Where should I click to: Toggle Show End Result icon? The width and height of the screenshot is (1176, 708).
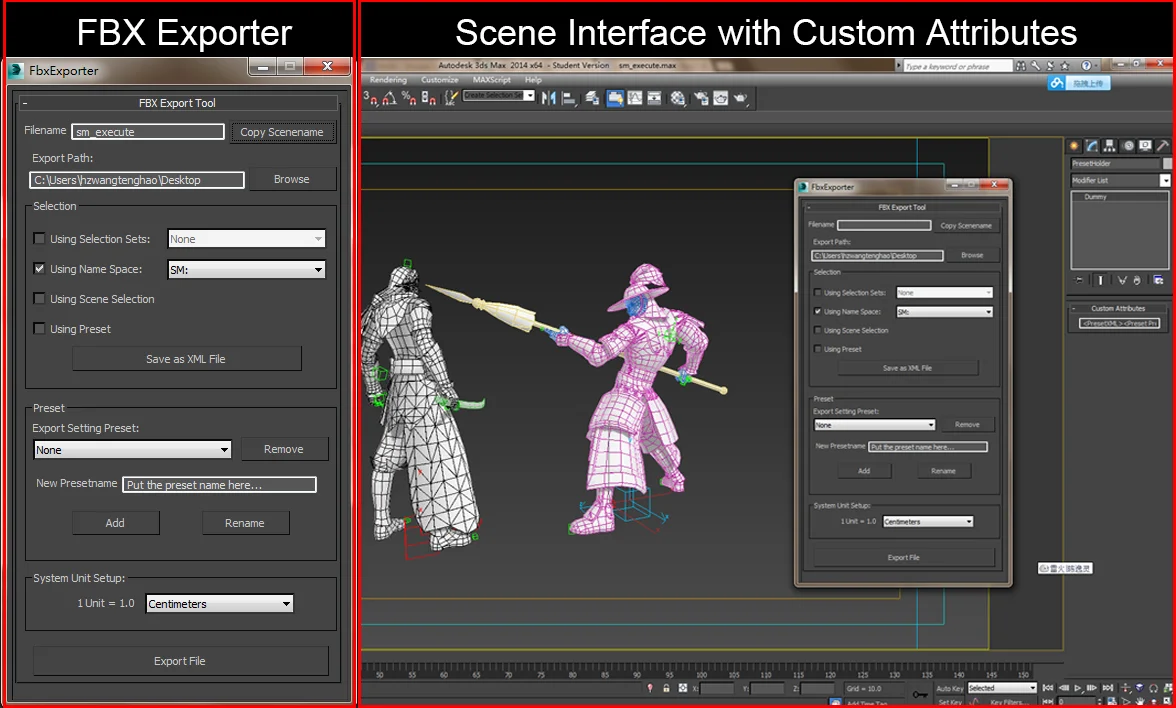tap(1101, 280)
